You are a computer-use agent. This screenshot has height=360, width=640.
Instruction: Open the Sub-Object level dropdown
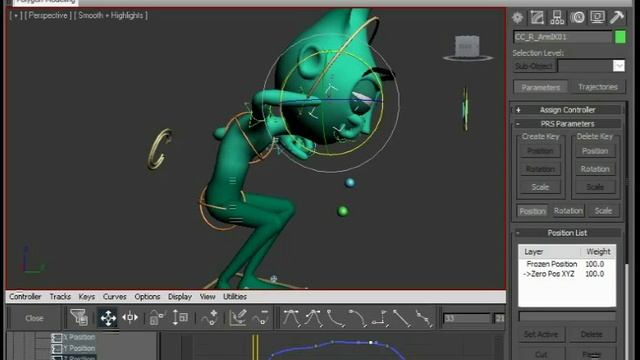click(x=619, y=66)
